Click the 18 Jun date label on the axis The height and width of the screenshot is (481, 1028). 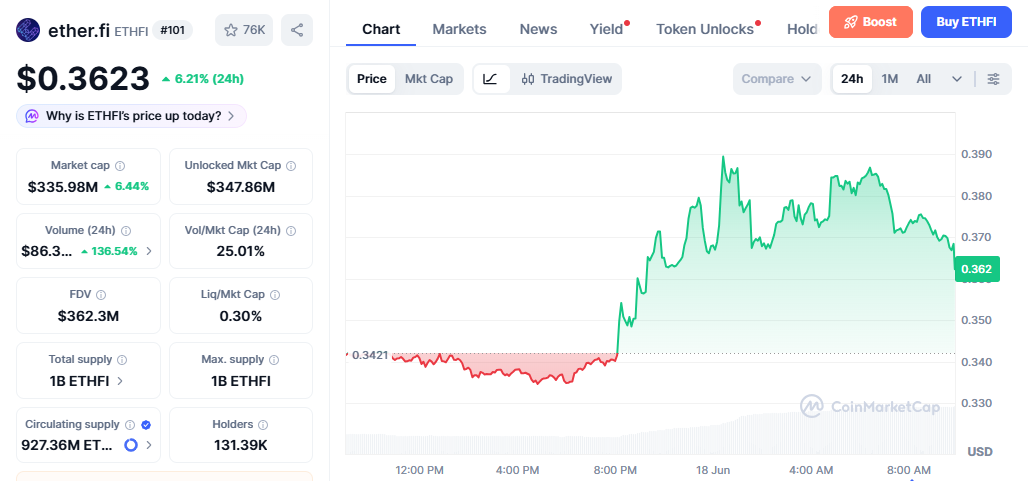[715, 470]
